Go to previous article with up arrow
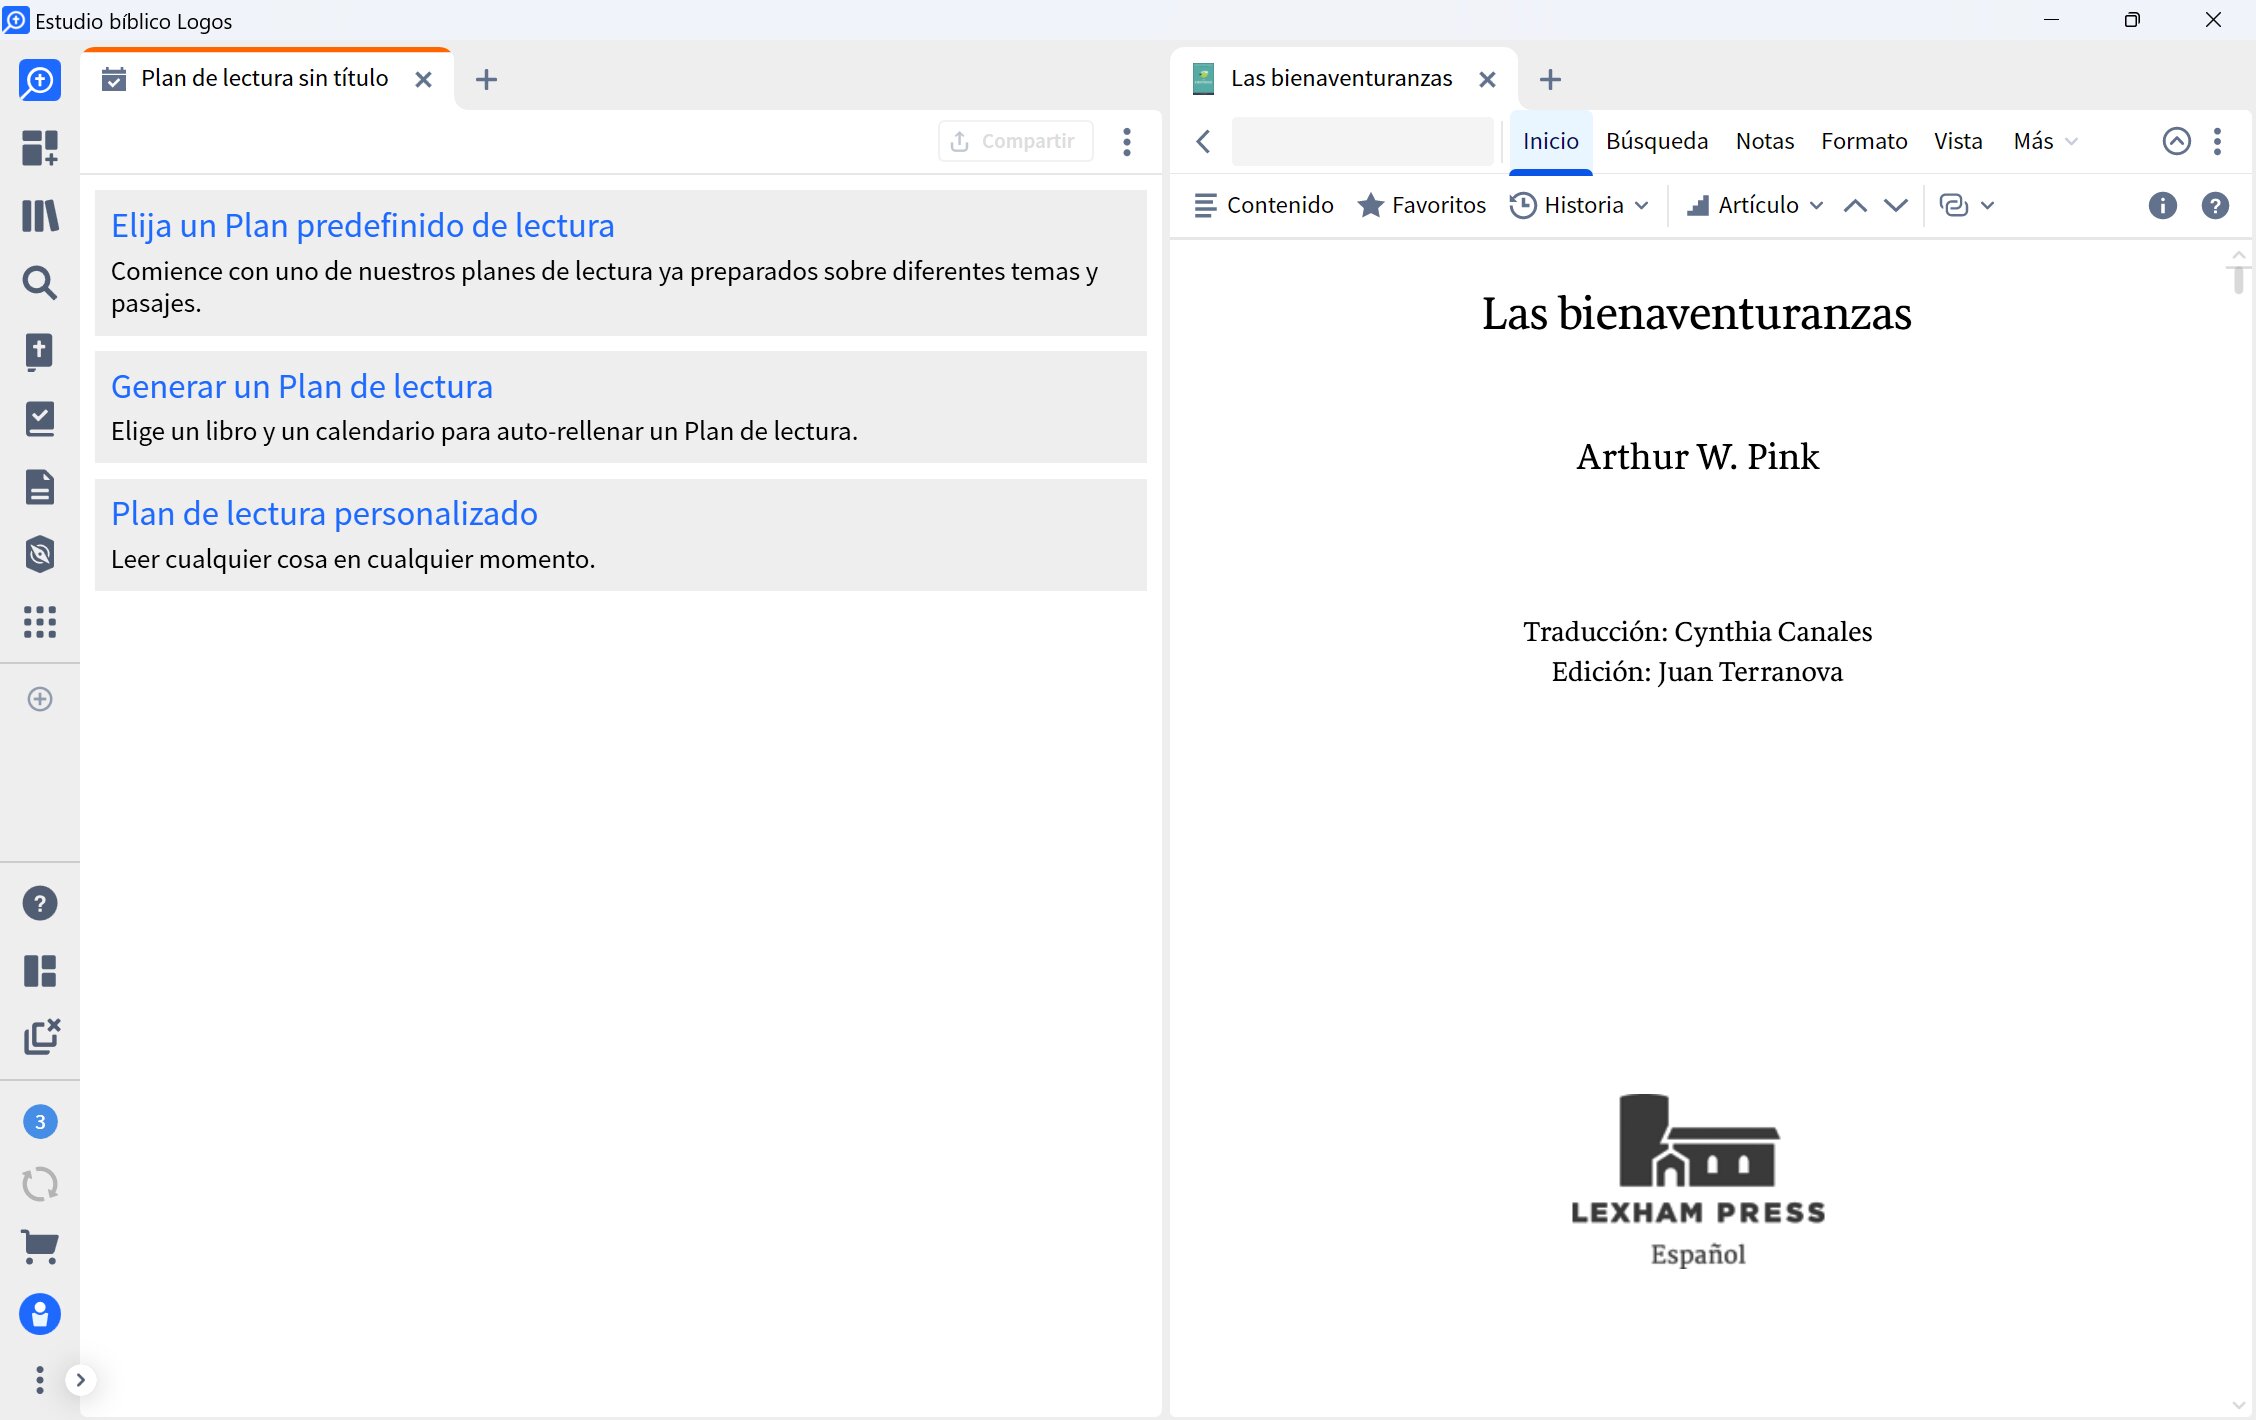The height and width of the screenshot is (1420, 2256). tap(1855, 206)
